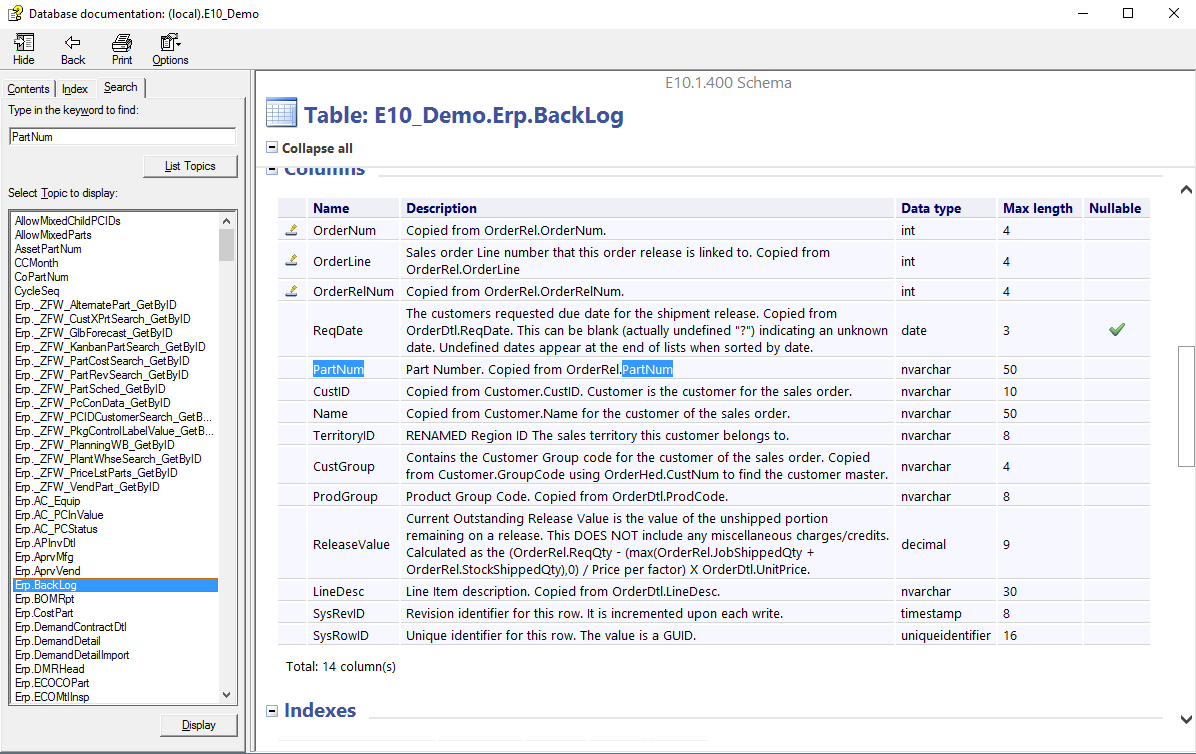The image size is (1196, 754).
Task: Select AllowMixedChildPCIDs topic
Action: tap(68, 221)
